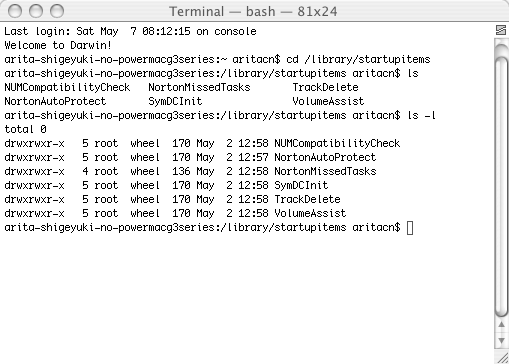Image resolution: width=509 pixels, height=364 pixels.
Task: Click the 'Welcome to Darwin!' line
Action: click(58, 45)
